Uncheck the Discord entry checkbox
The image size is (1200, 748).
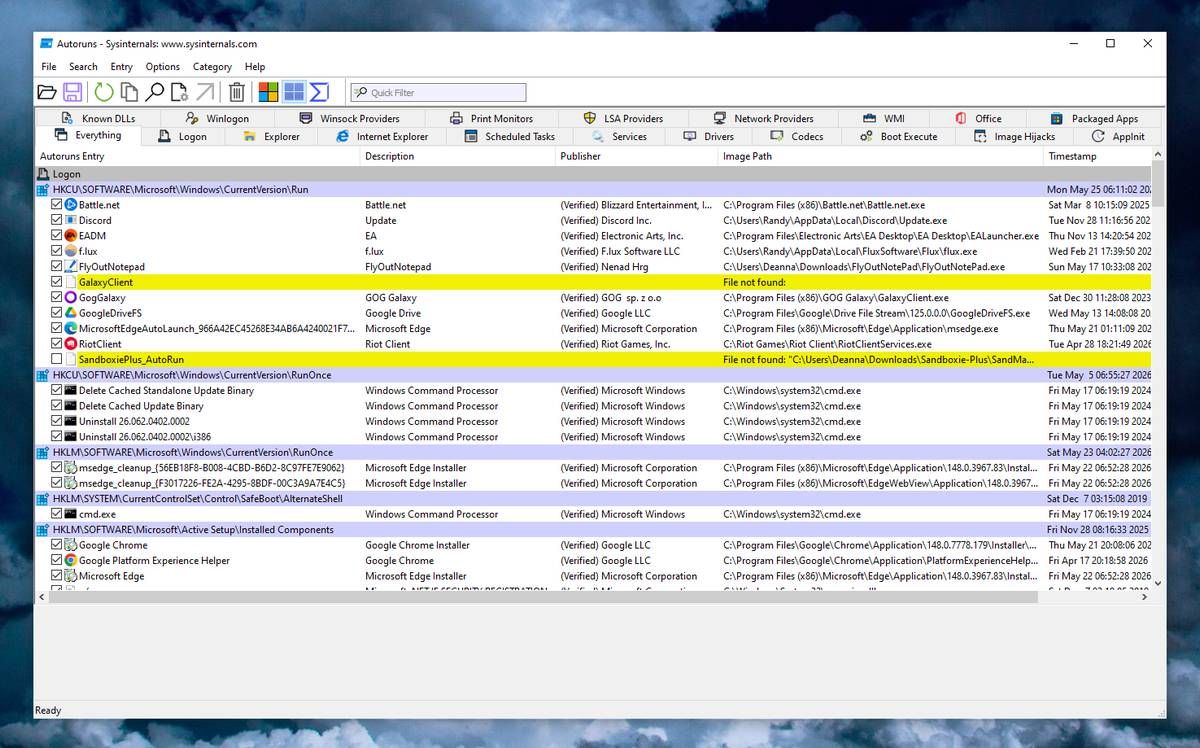pyautogui.click(x=57, y=220)
